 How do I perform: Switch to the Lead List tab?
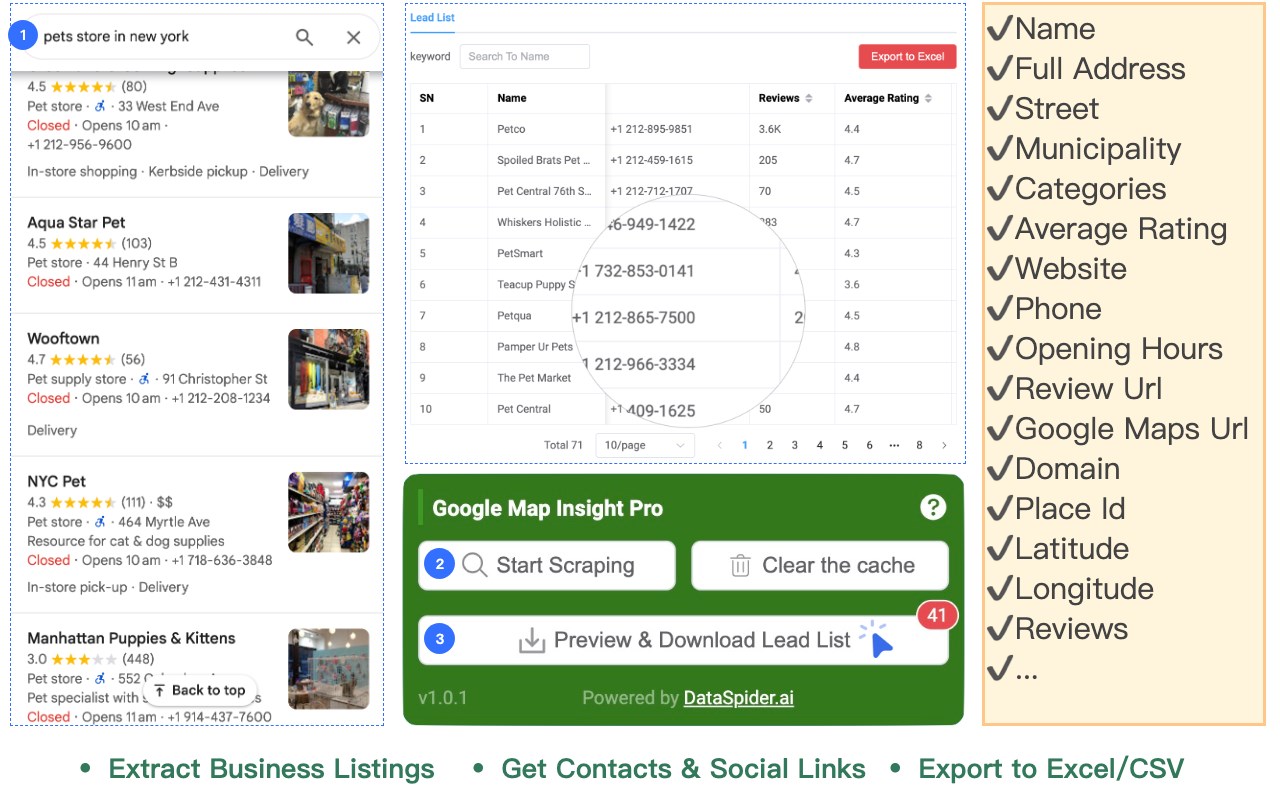click(432, 18)
